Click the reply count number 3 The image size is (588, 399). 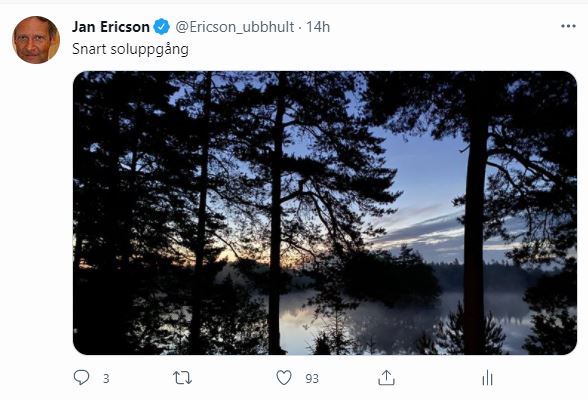point(106,378)
